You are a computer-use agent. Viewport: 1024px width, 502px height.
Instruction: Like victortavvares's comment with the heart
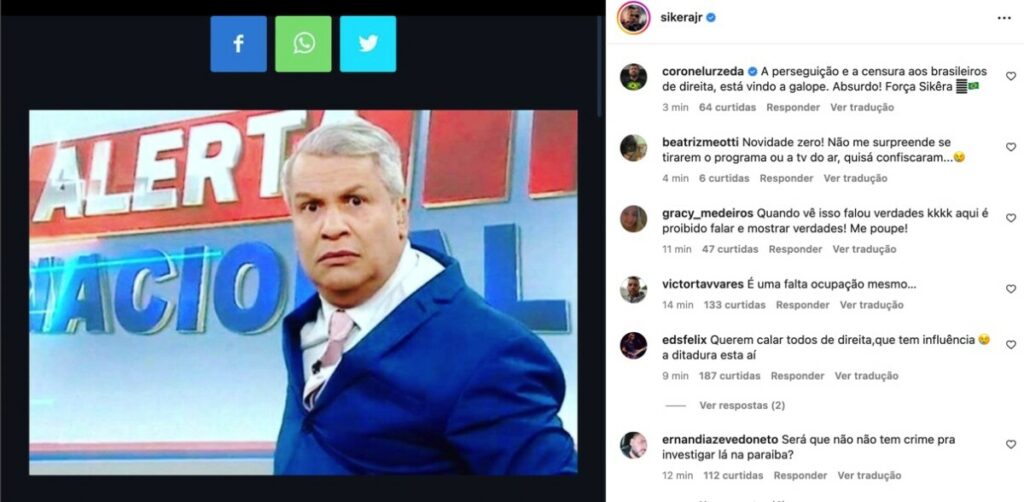click(x=1011, y=289)
